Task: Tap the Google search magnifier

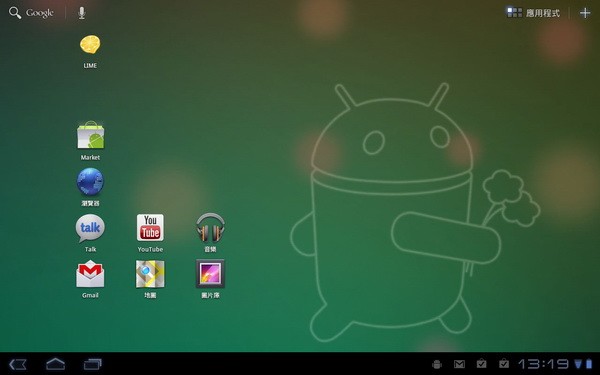Action: point(15,13)
